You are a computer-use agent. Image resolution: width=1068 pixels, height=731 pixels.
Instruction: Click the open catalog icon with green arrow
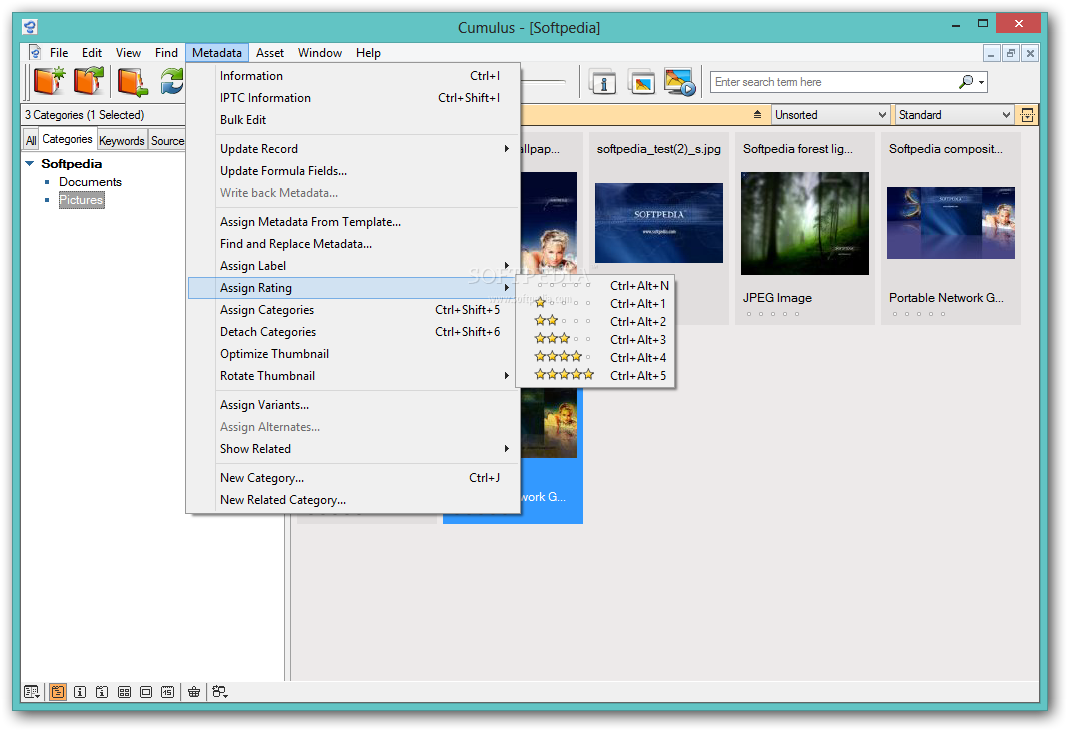[x=89, y=81]
